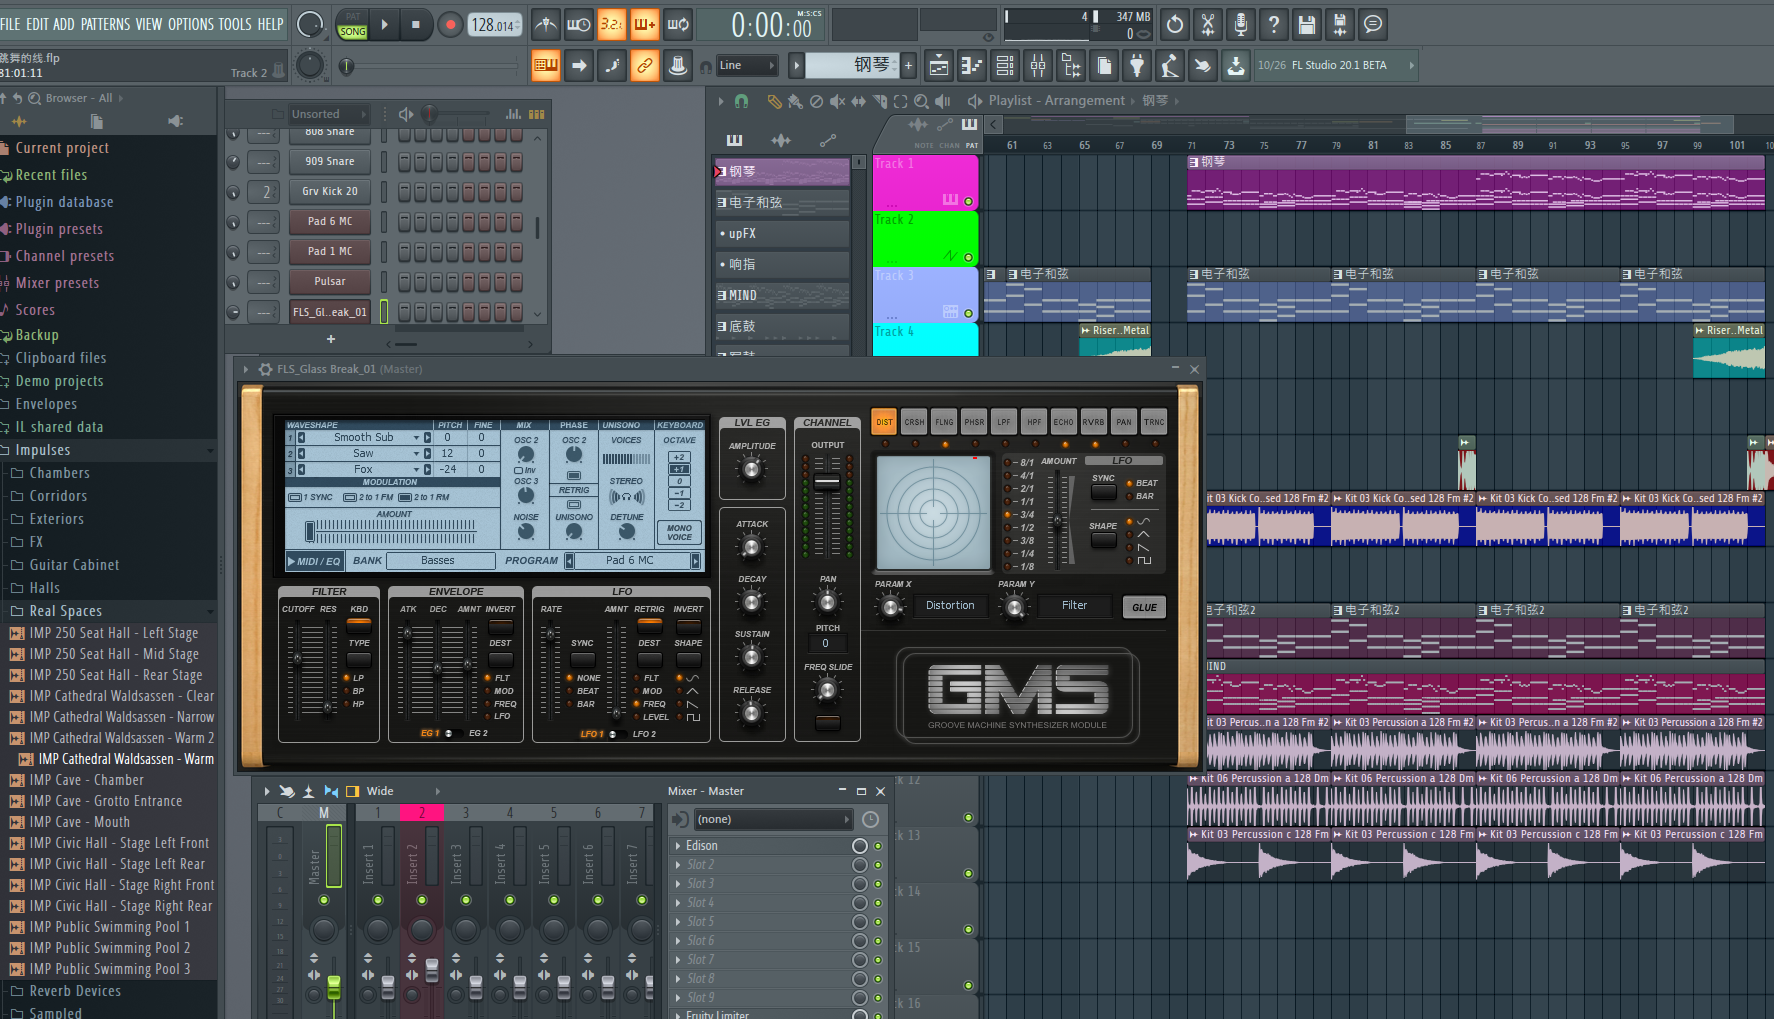This screenshot has width=1774, height=1019.
Task: Toggle the 3-2-1 recording countdown
Action: point(612,24)
